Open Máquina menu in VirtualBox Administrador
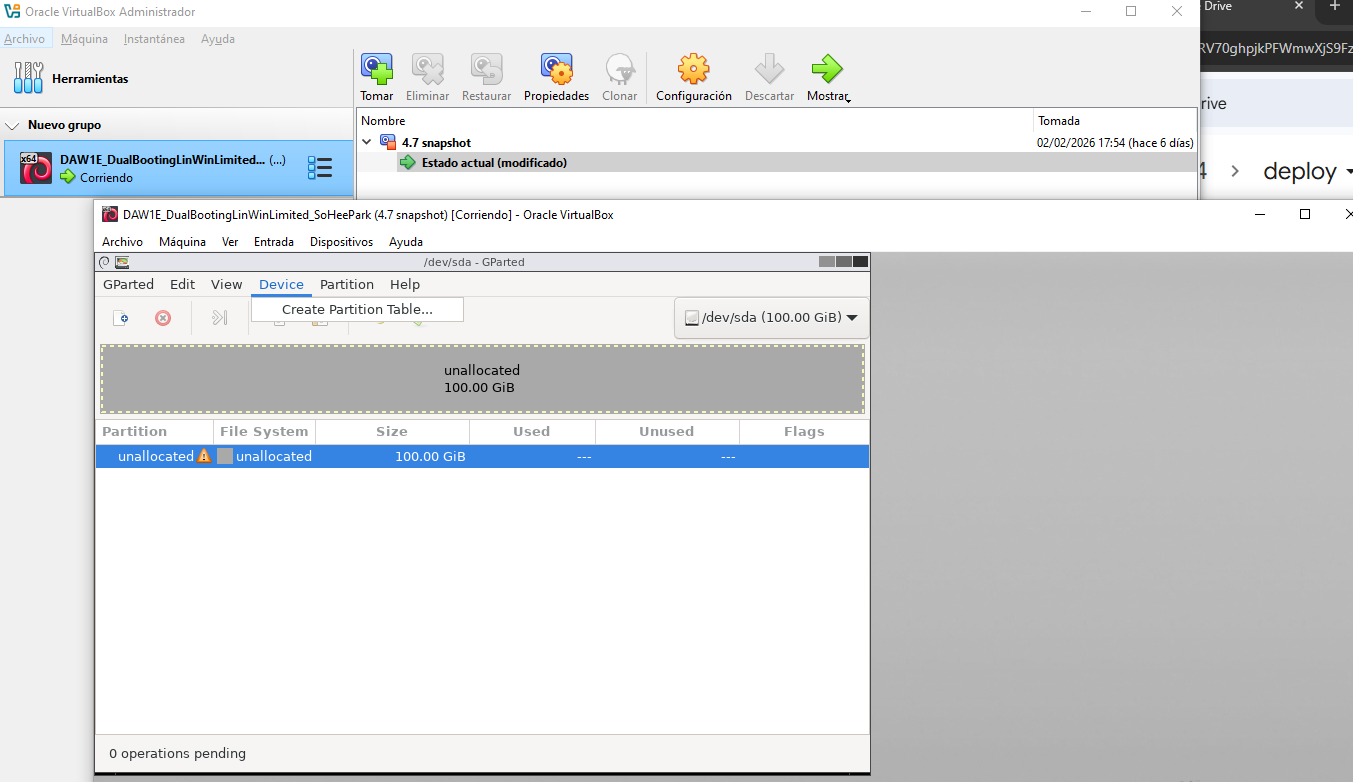The image size is (1353, 782). point(84,39)
